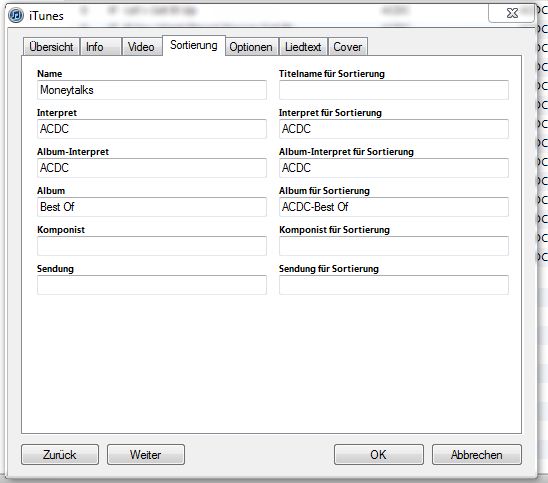The width and height of the screenshot is (548, 483).
Task: Click the Zurück button
Action: (x=60, y=455)
